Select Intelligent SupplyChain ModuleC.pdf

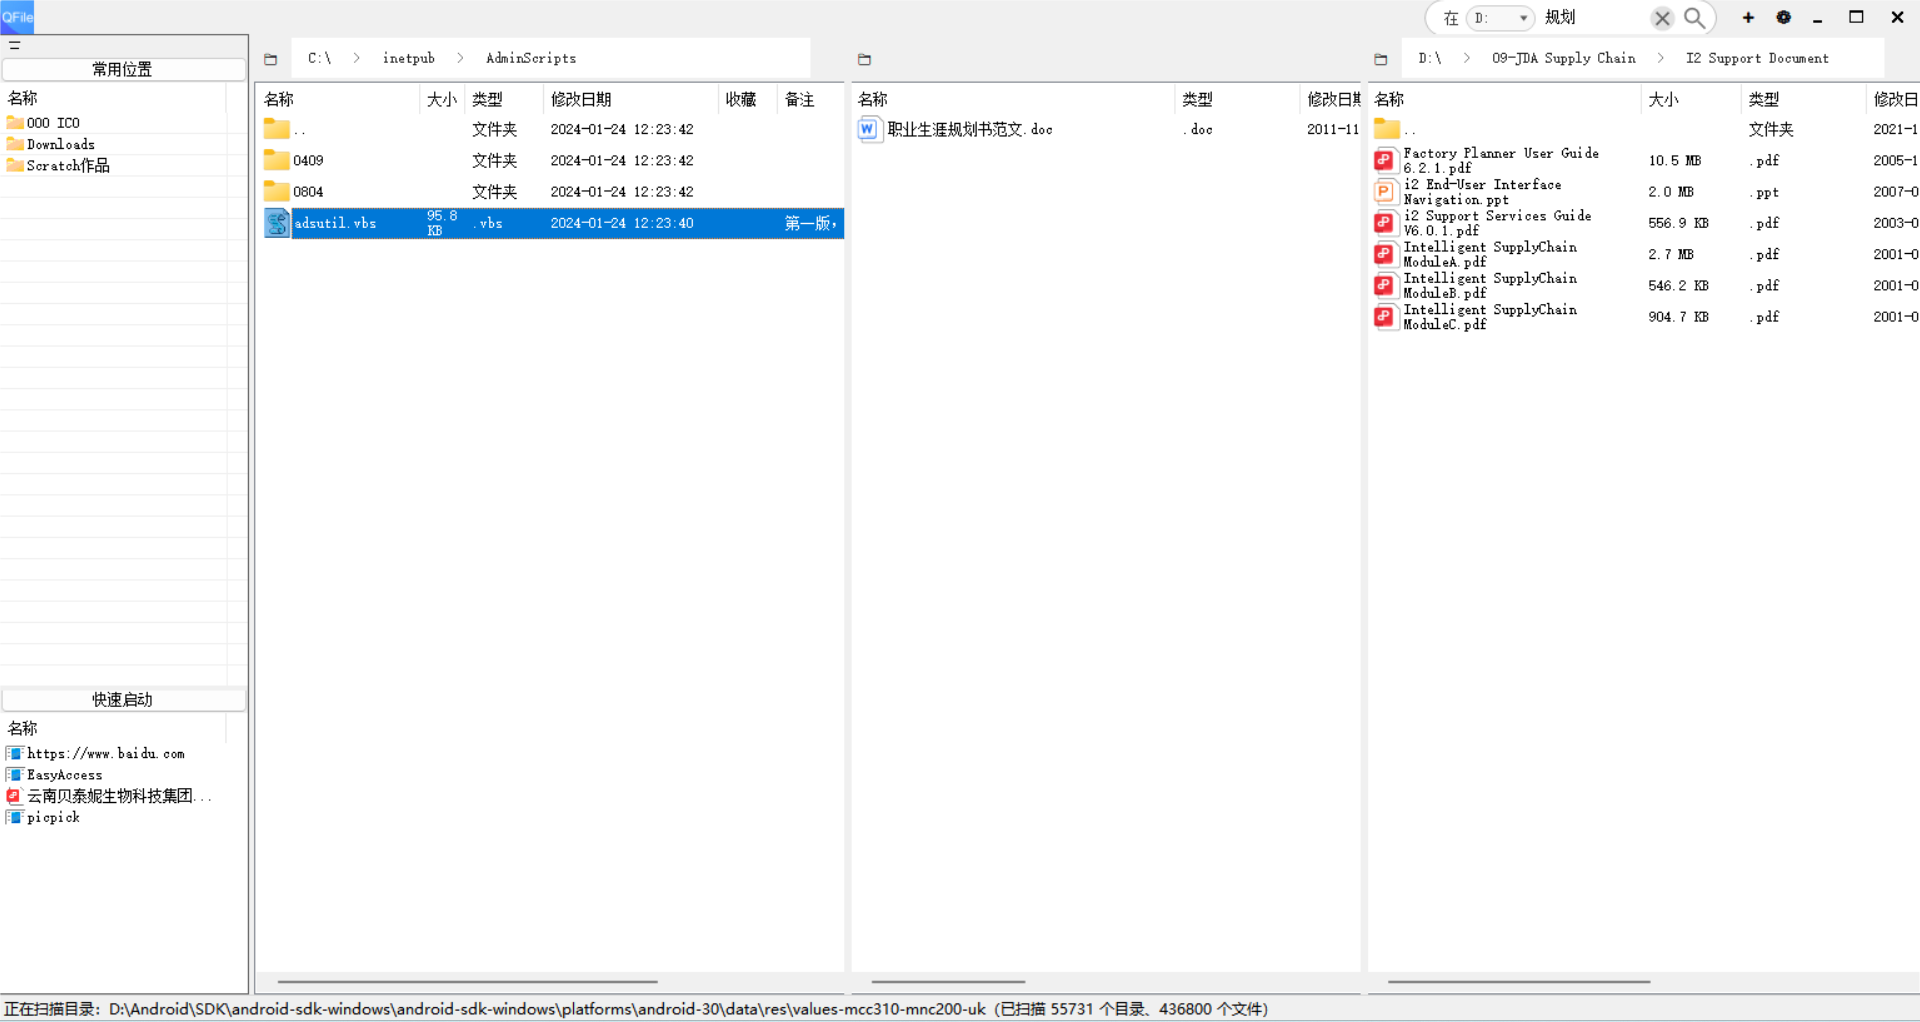coord(1489,317)
